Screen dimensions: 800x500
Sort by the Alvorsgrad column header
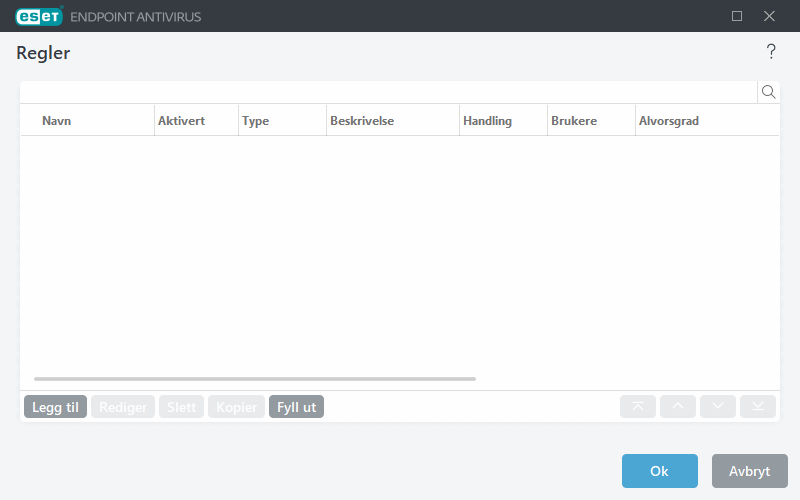coord(668,121)
